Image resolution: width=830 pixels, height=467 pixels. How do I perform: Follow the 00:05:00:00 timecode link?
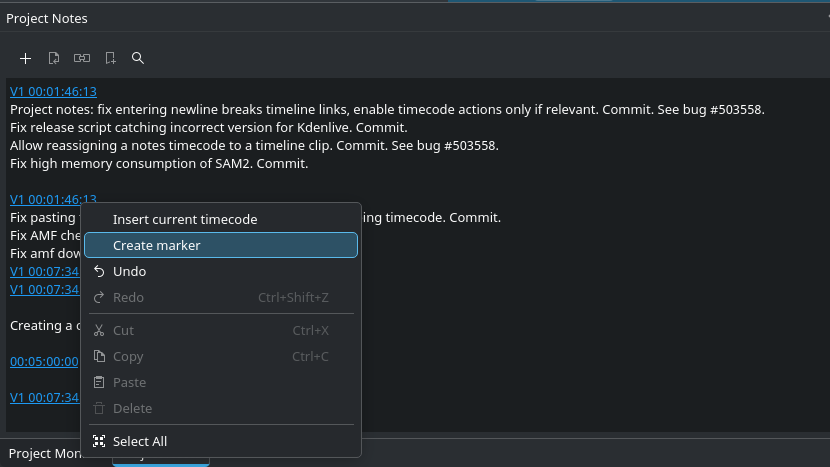[44, 361]
